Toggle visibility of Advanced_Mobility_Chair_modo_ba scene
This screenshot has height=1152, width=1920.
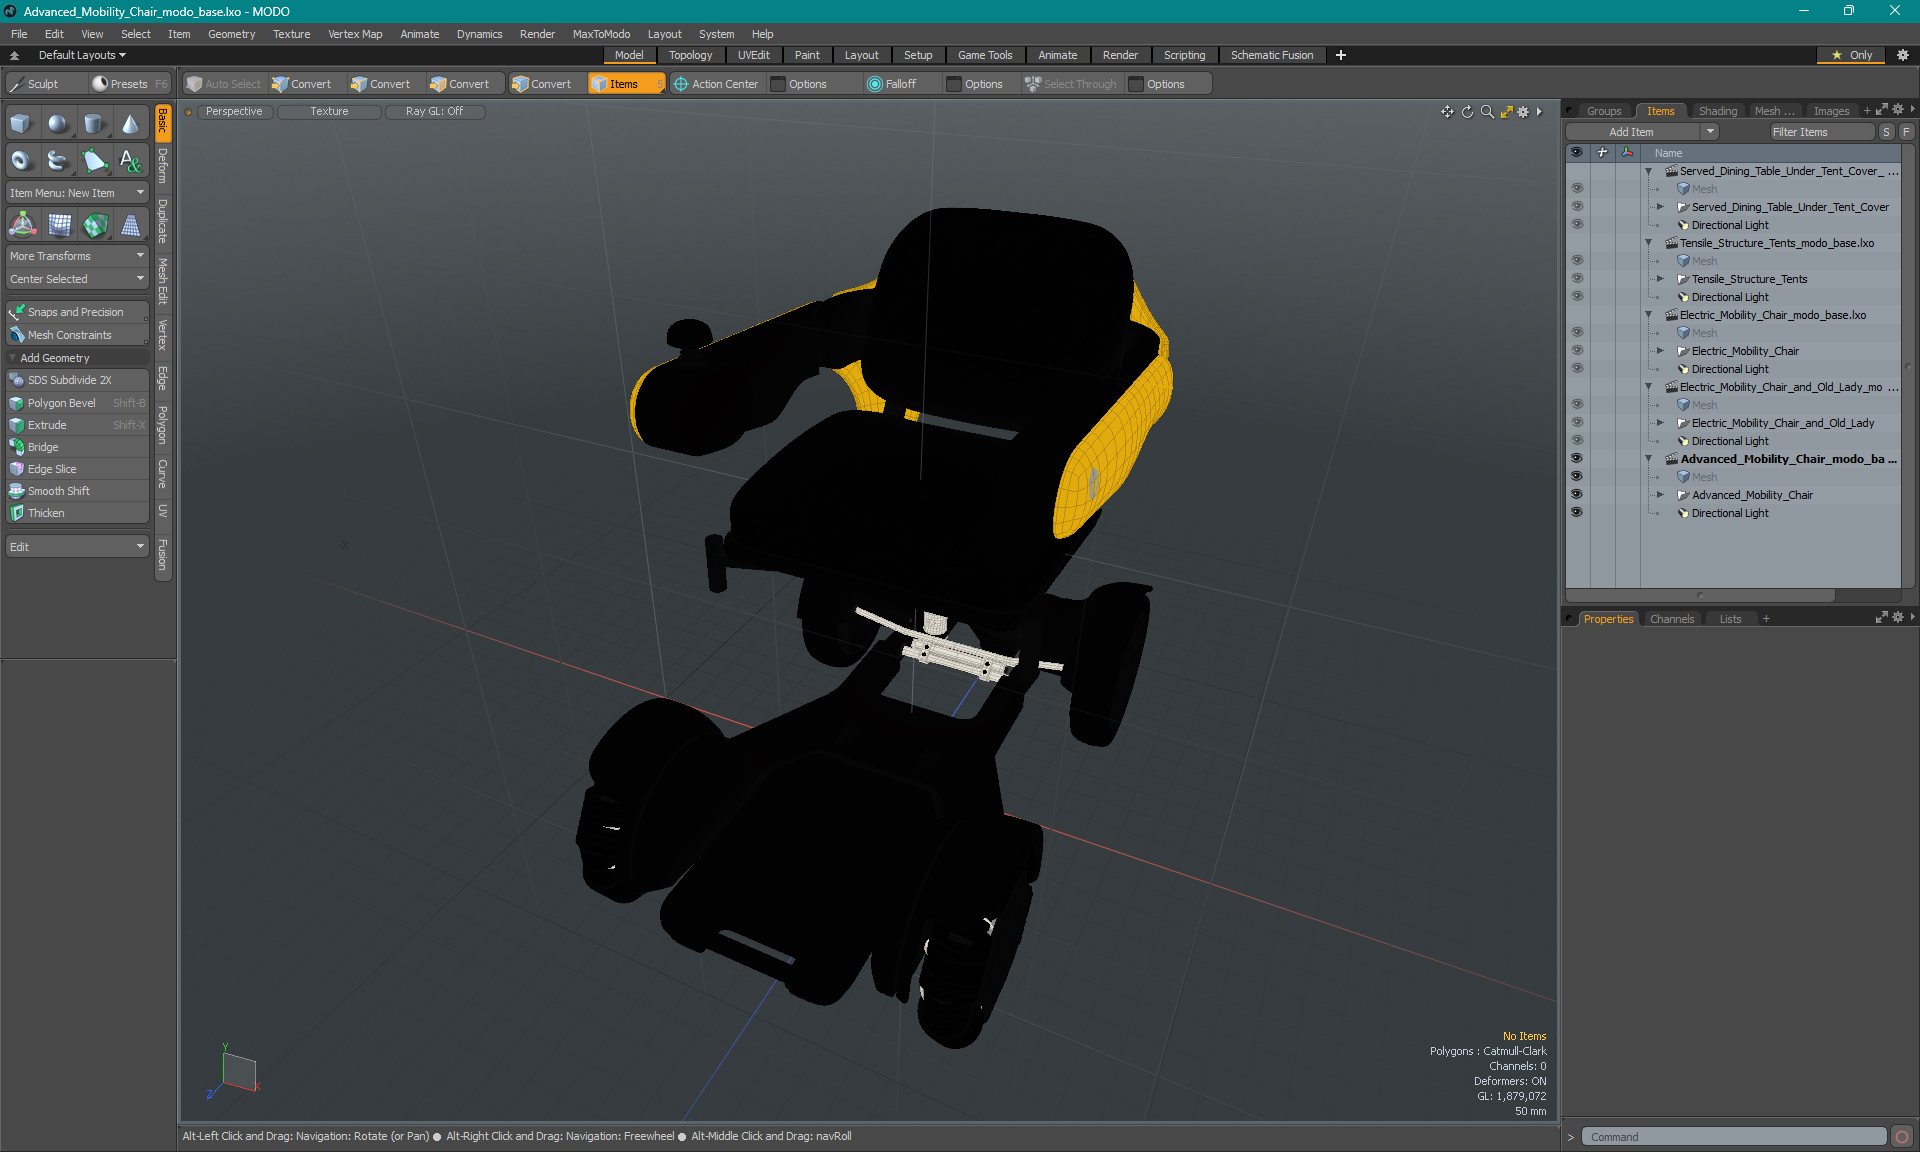click(1577, 459)
